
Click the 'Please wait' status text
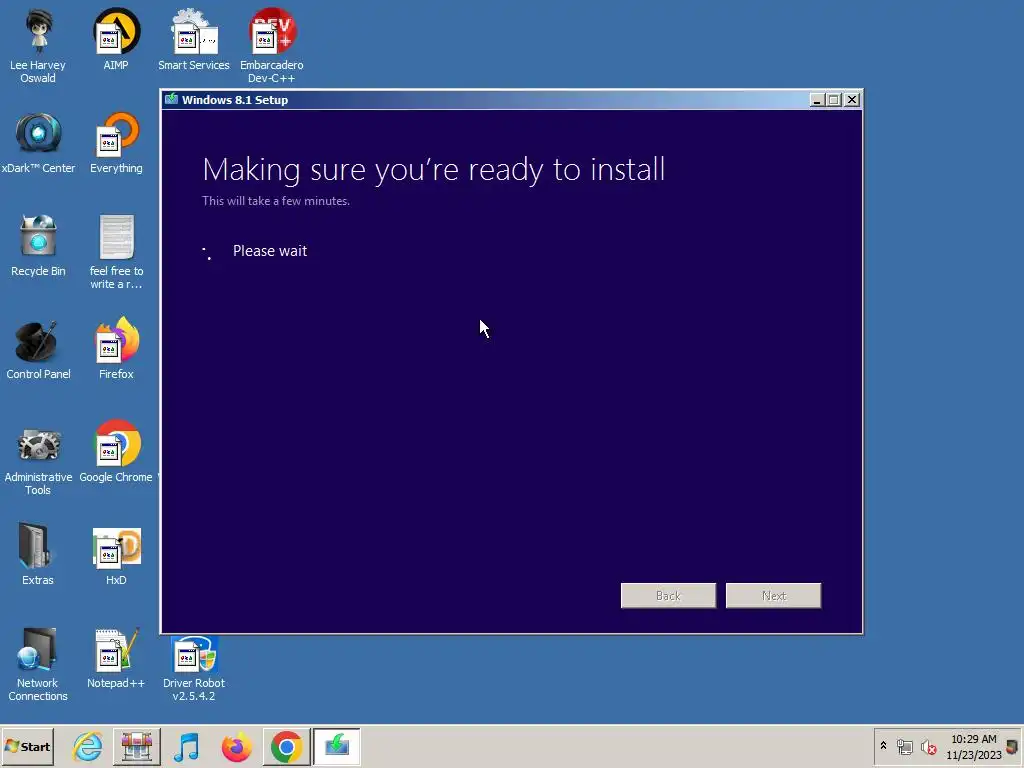270,251
